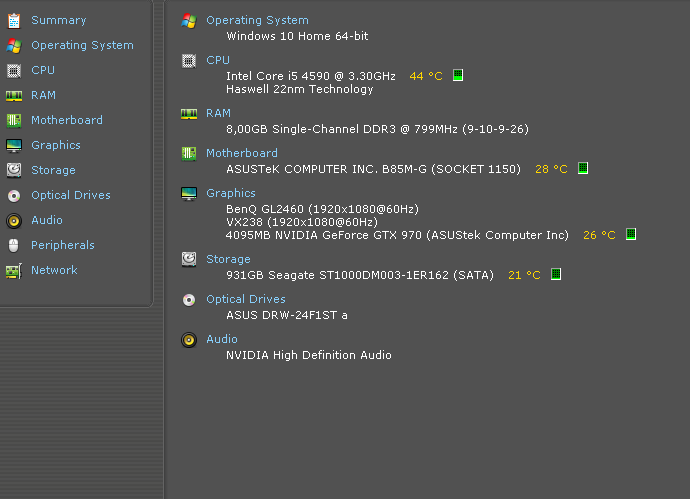Click the Peripherals mouse icon in sidebar
This screenshot has width=690, height=499.
pyautogui.click(x=14, y=246)
